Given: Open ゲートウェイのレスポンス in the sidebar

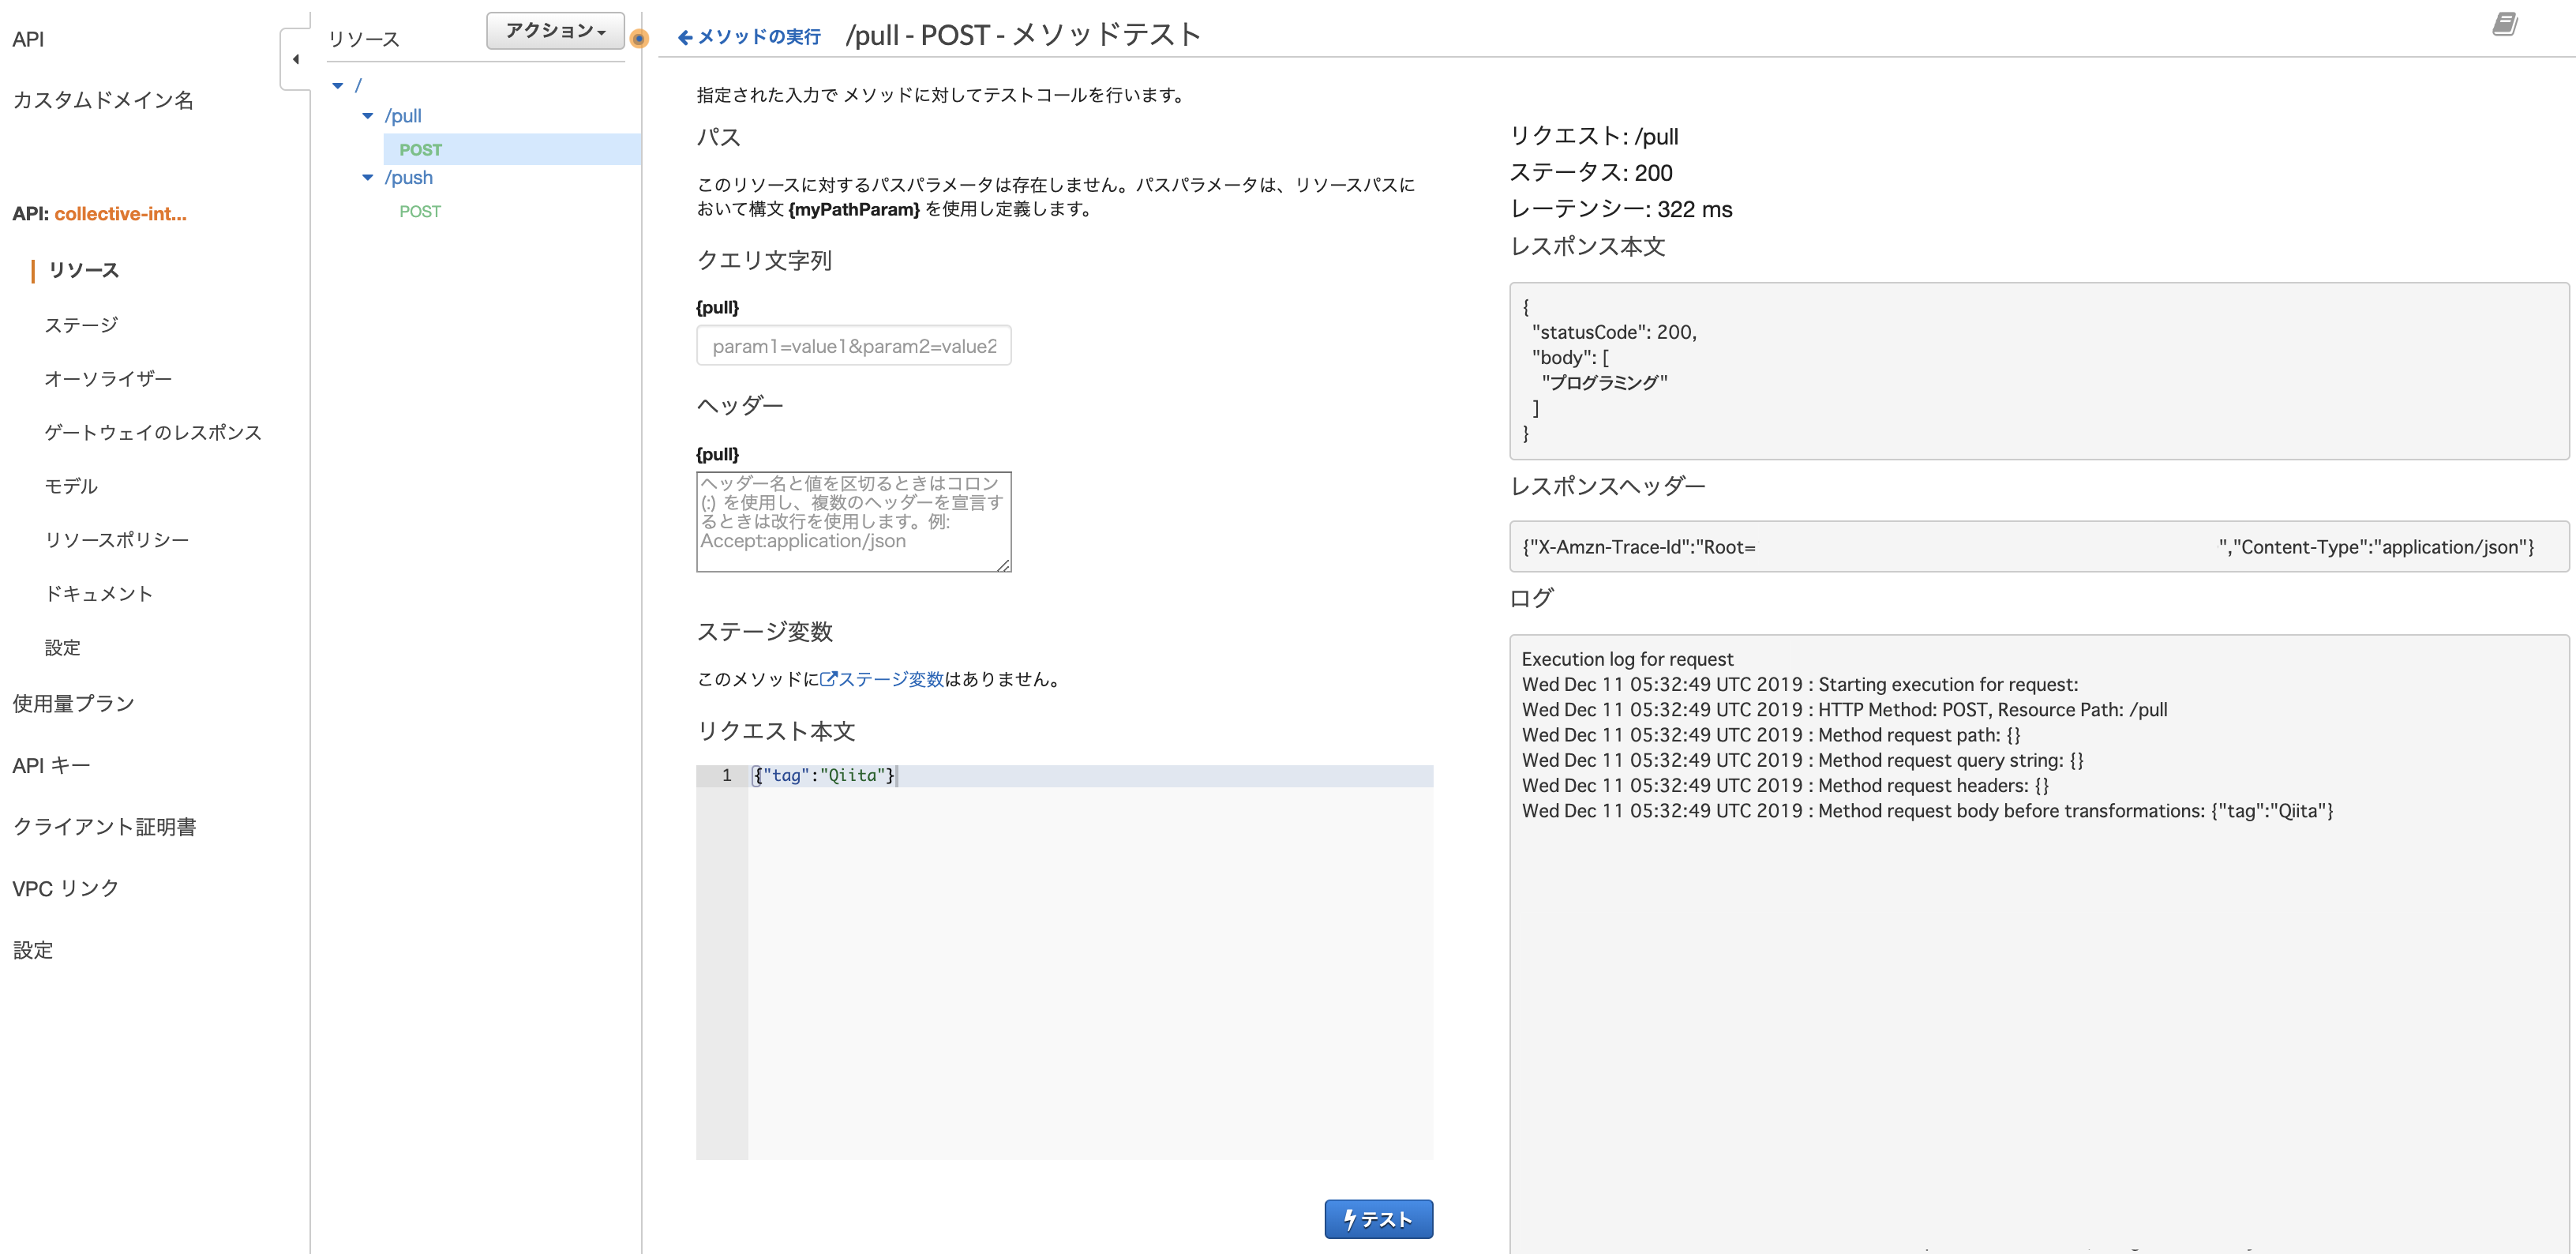Looking at the screenshot, I should pyautogui.click(x=153, y=433).
